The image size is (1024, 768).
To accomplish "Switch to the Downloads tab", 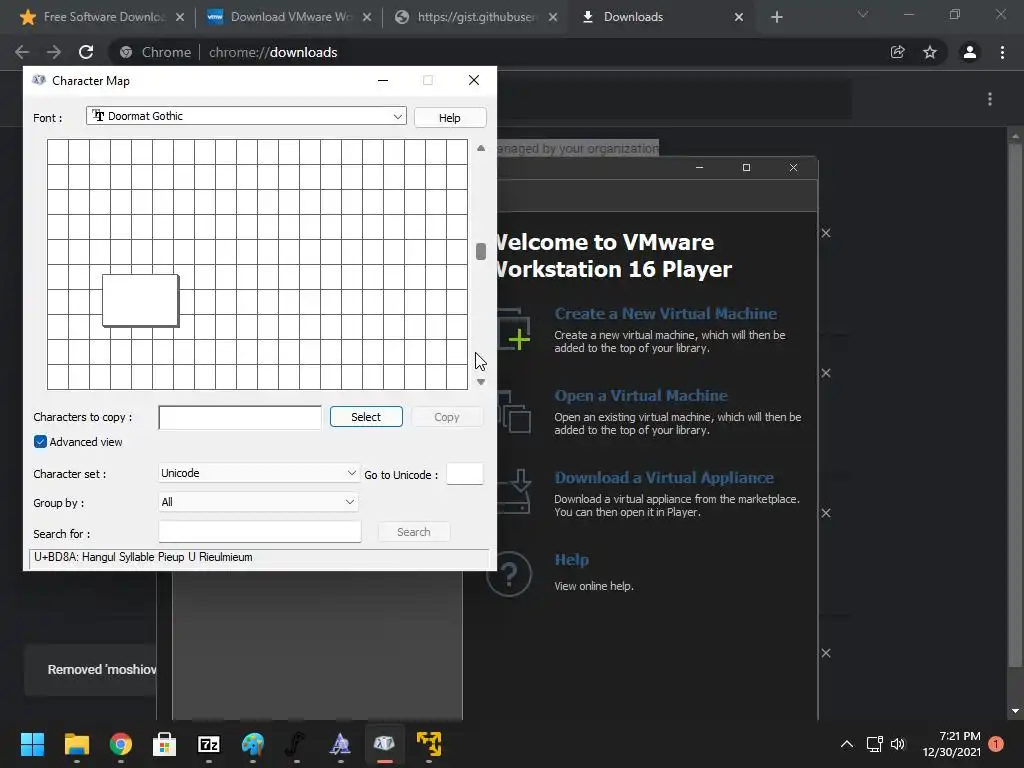I will (x=660, y=17).
